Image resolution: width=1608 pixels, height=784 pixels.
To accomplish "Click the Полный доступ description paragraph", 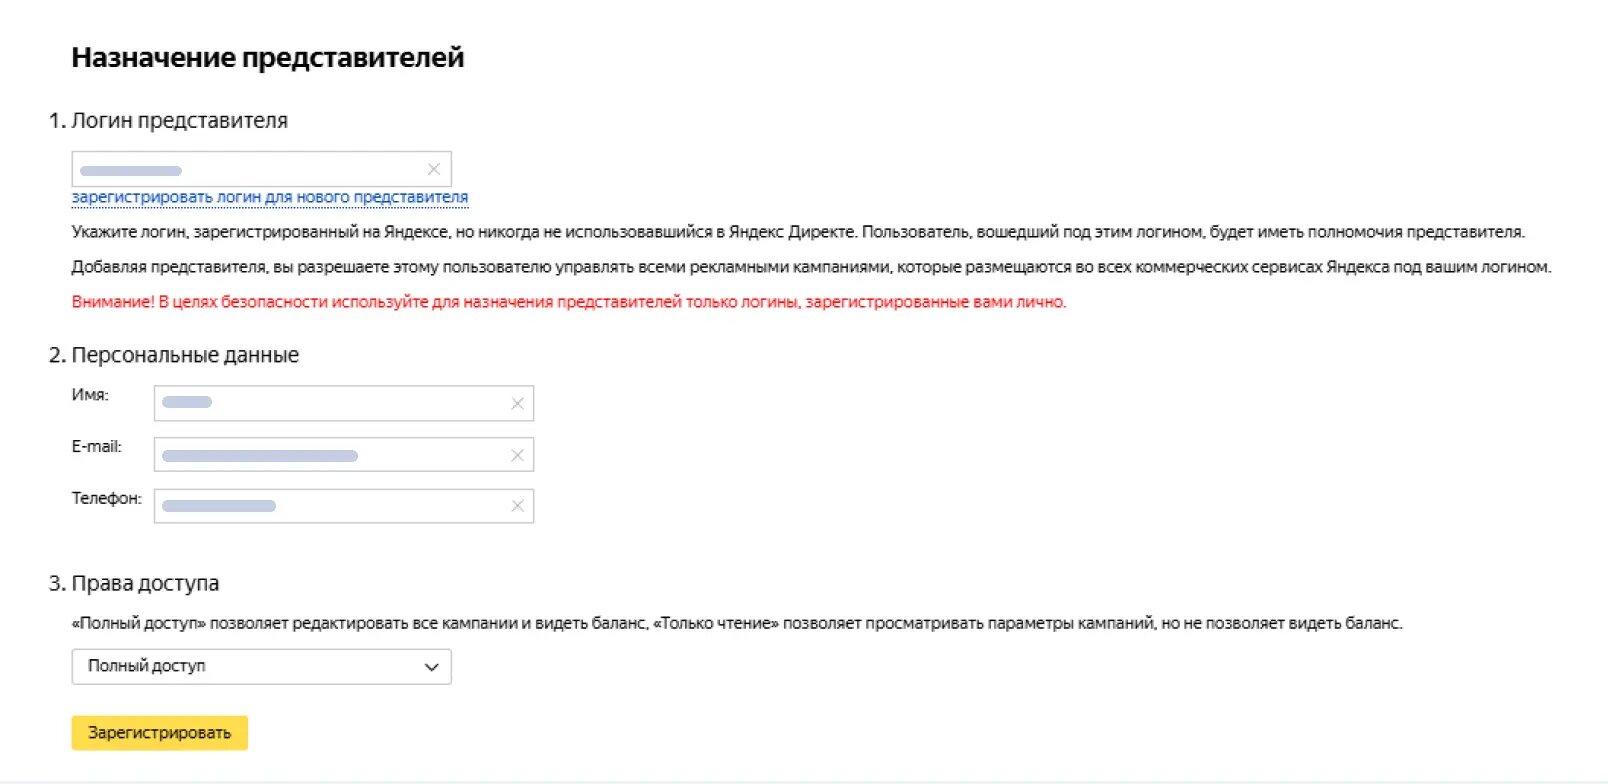I will coord(737,623).
